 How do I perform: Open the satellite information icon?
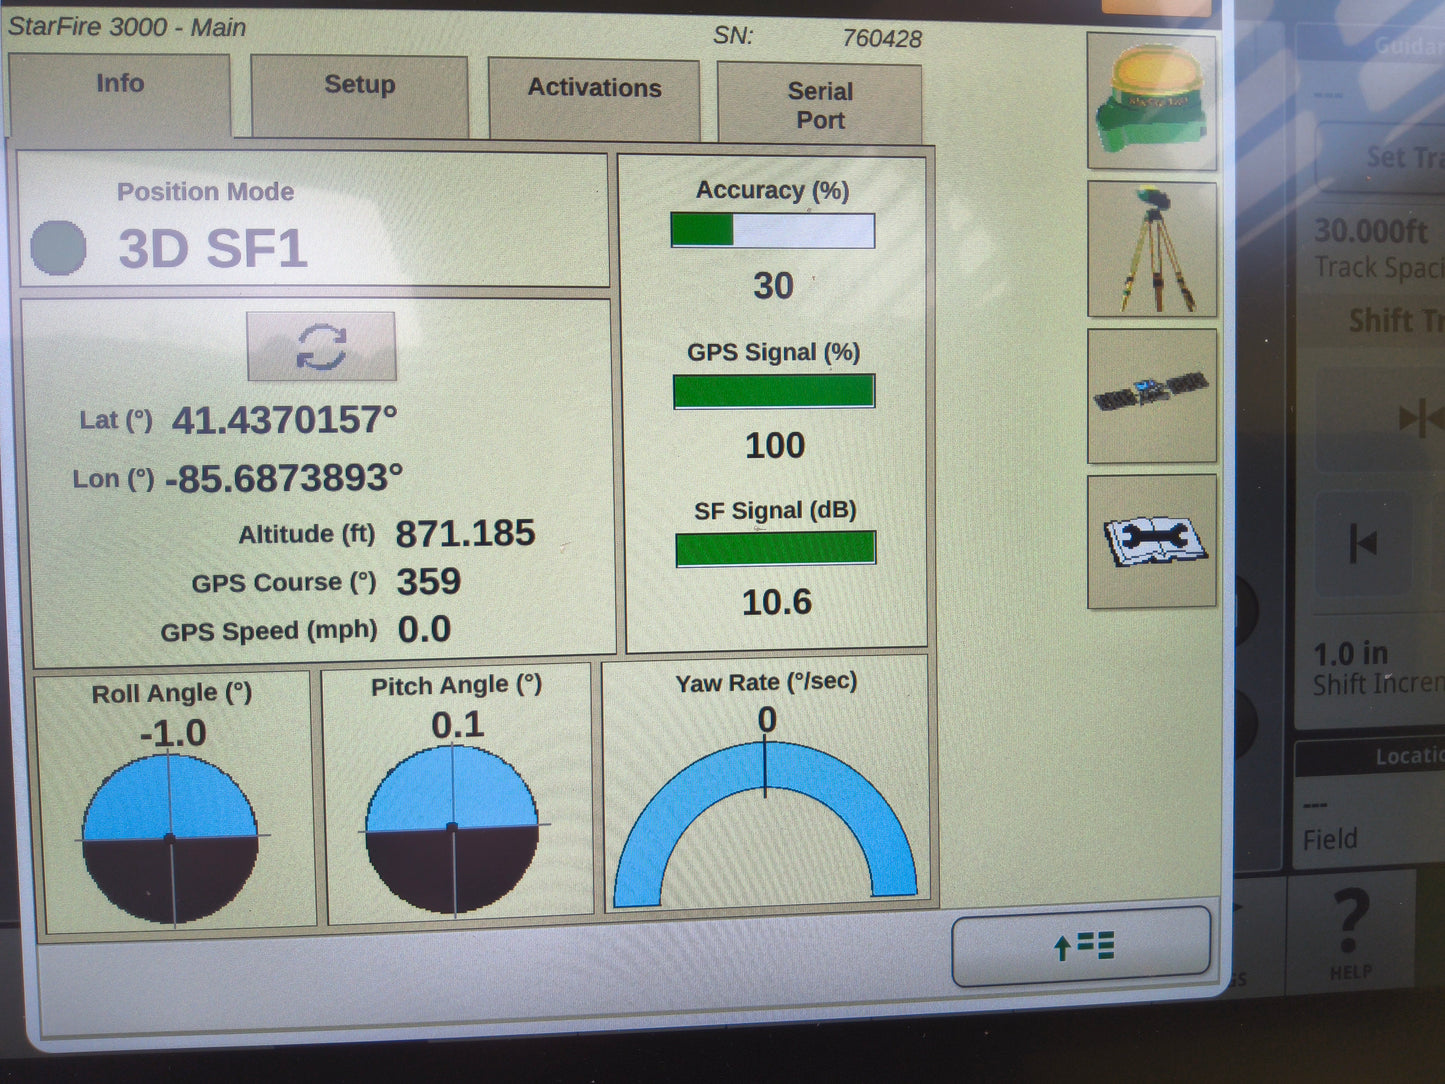(x=1152, y=396)
